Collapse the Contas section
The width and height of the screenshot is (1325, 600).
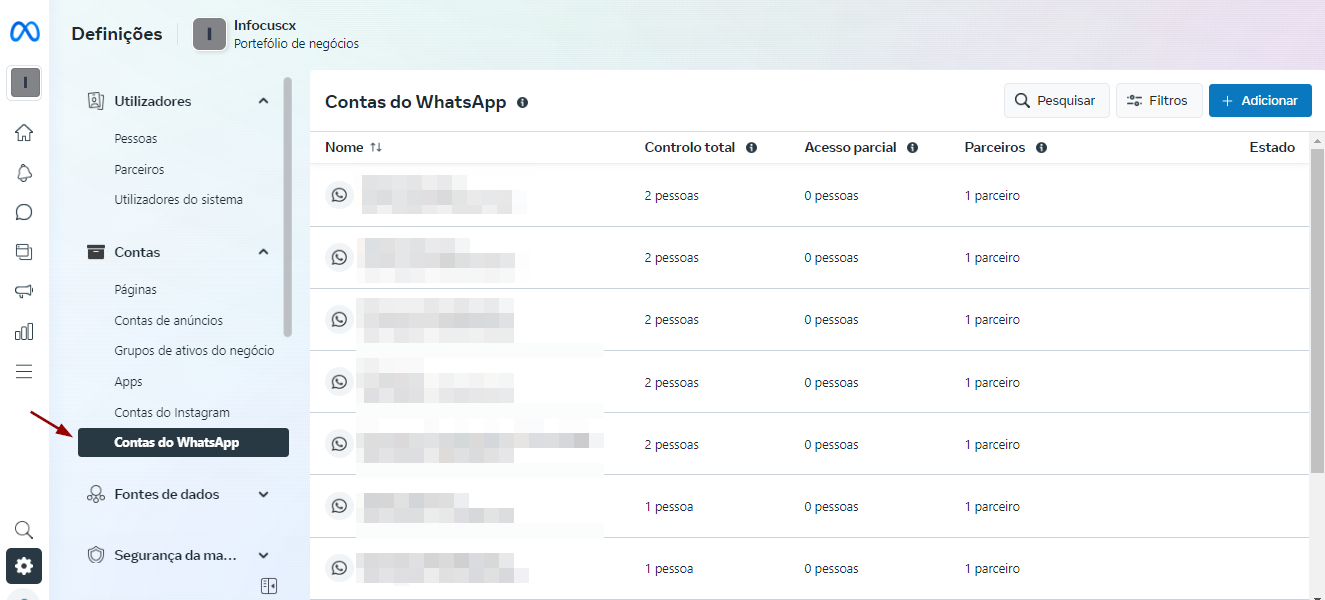(x=263, y=252)
